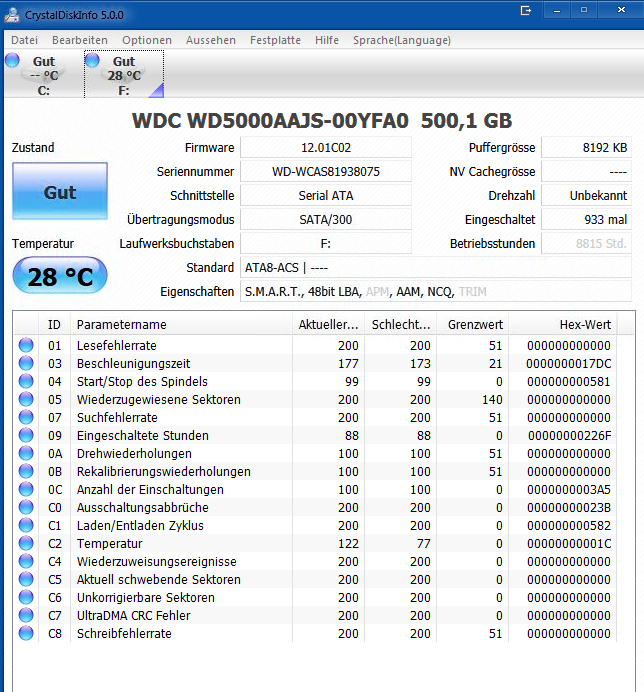644x692 pixels.
Task: Click hex value 00000000023B
Action: tap(569, 508)
